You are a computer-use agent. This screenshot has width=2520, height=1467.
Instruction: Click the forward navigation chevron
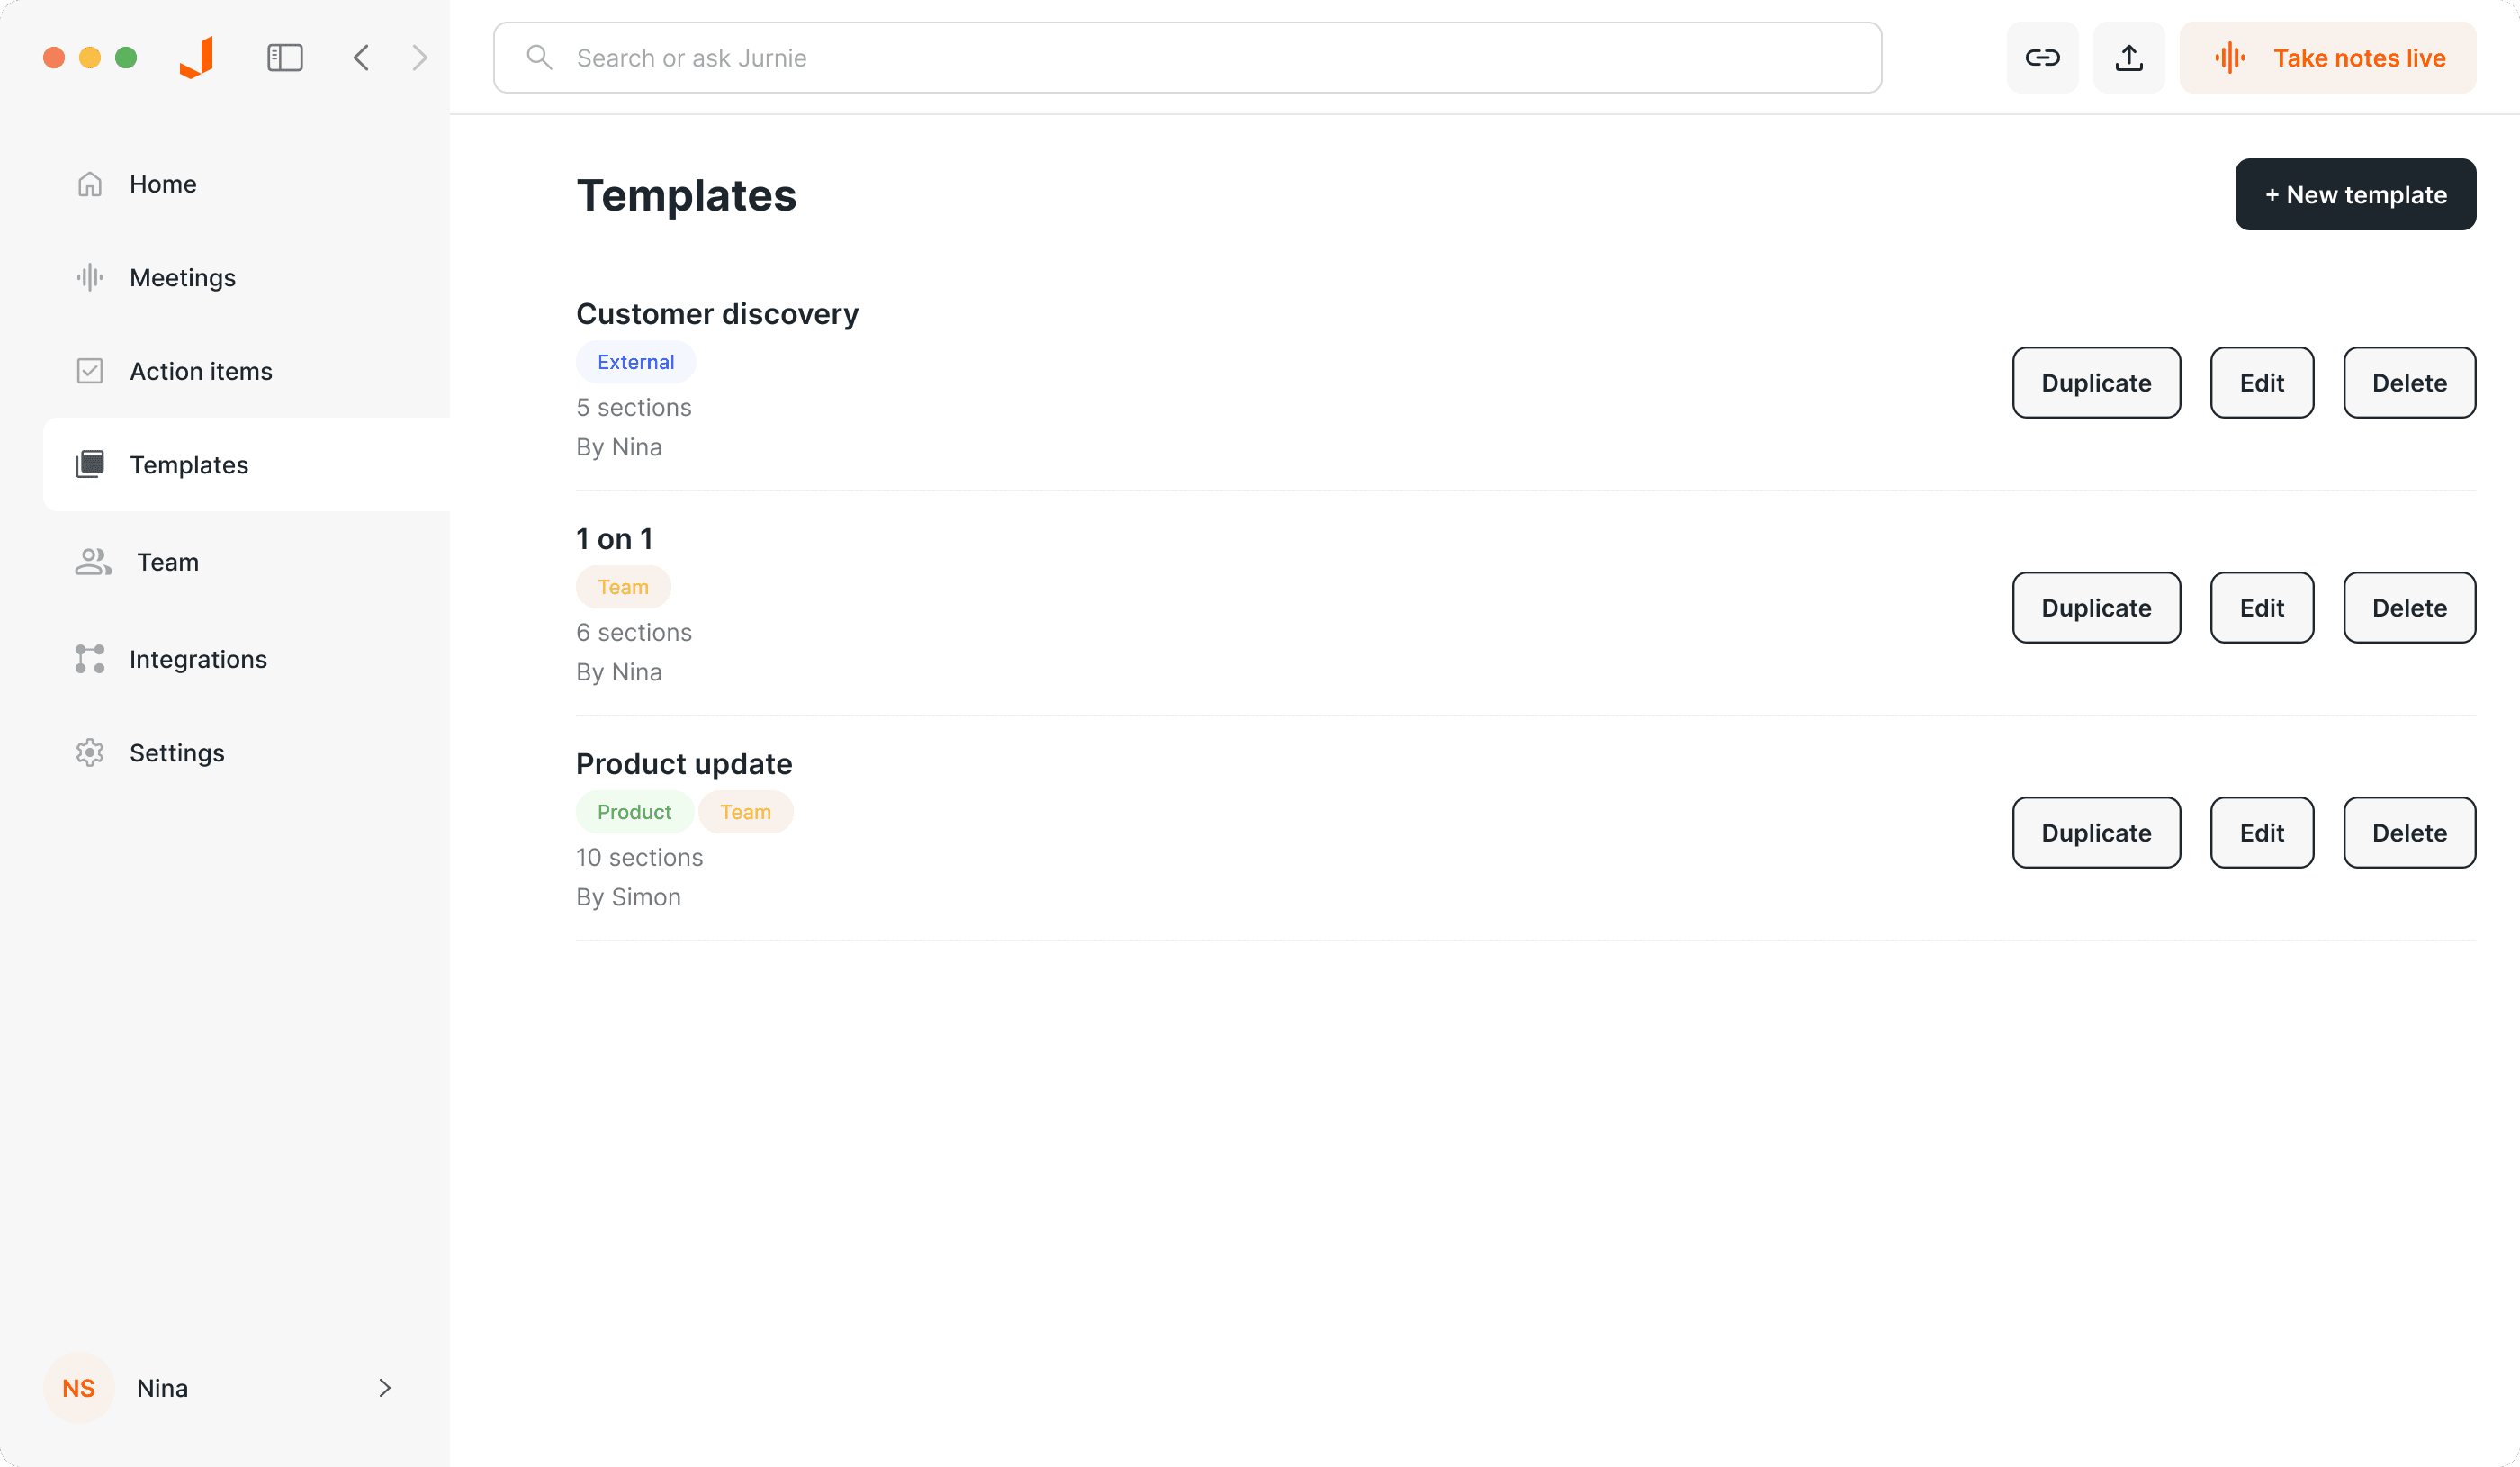click(x=420, y=57)
